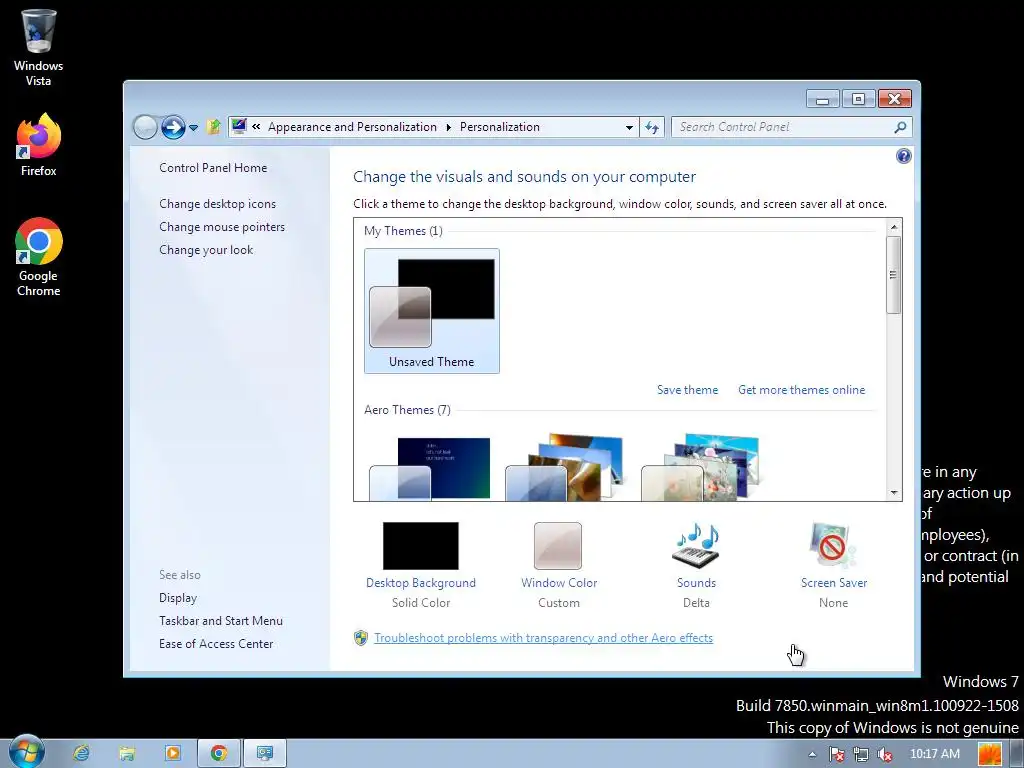Screen dimensions: 1024x768
Task: Click the Save theme link
Action: tap(687, 390)
